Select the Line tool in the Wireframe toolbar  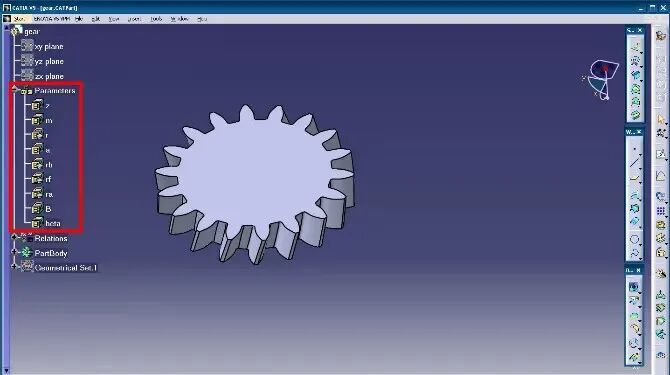tap(635, 162)
